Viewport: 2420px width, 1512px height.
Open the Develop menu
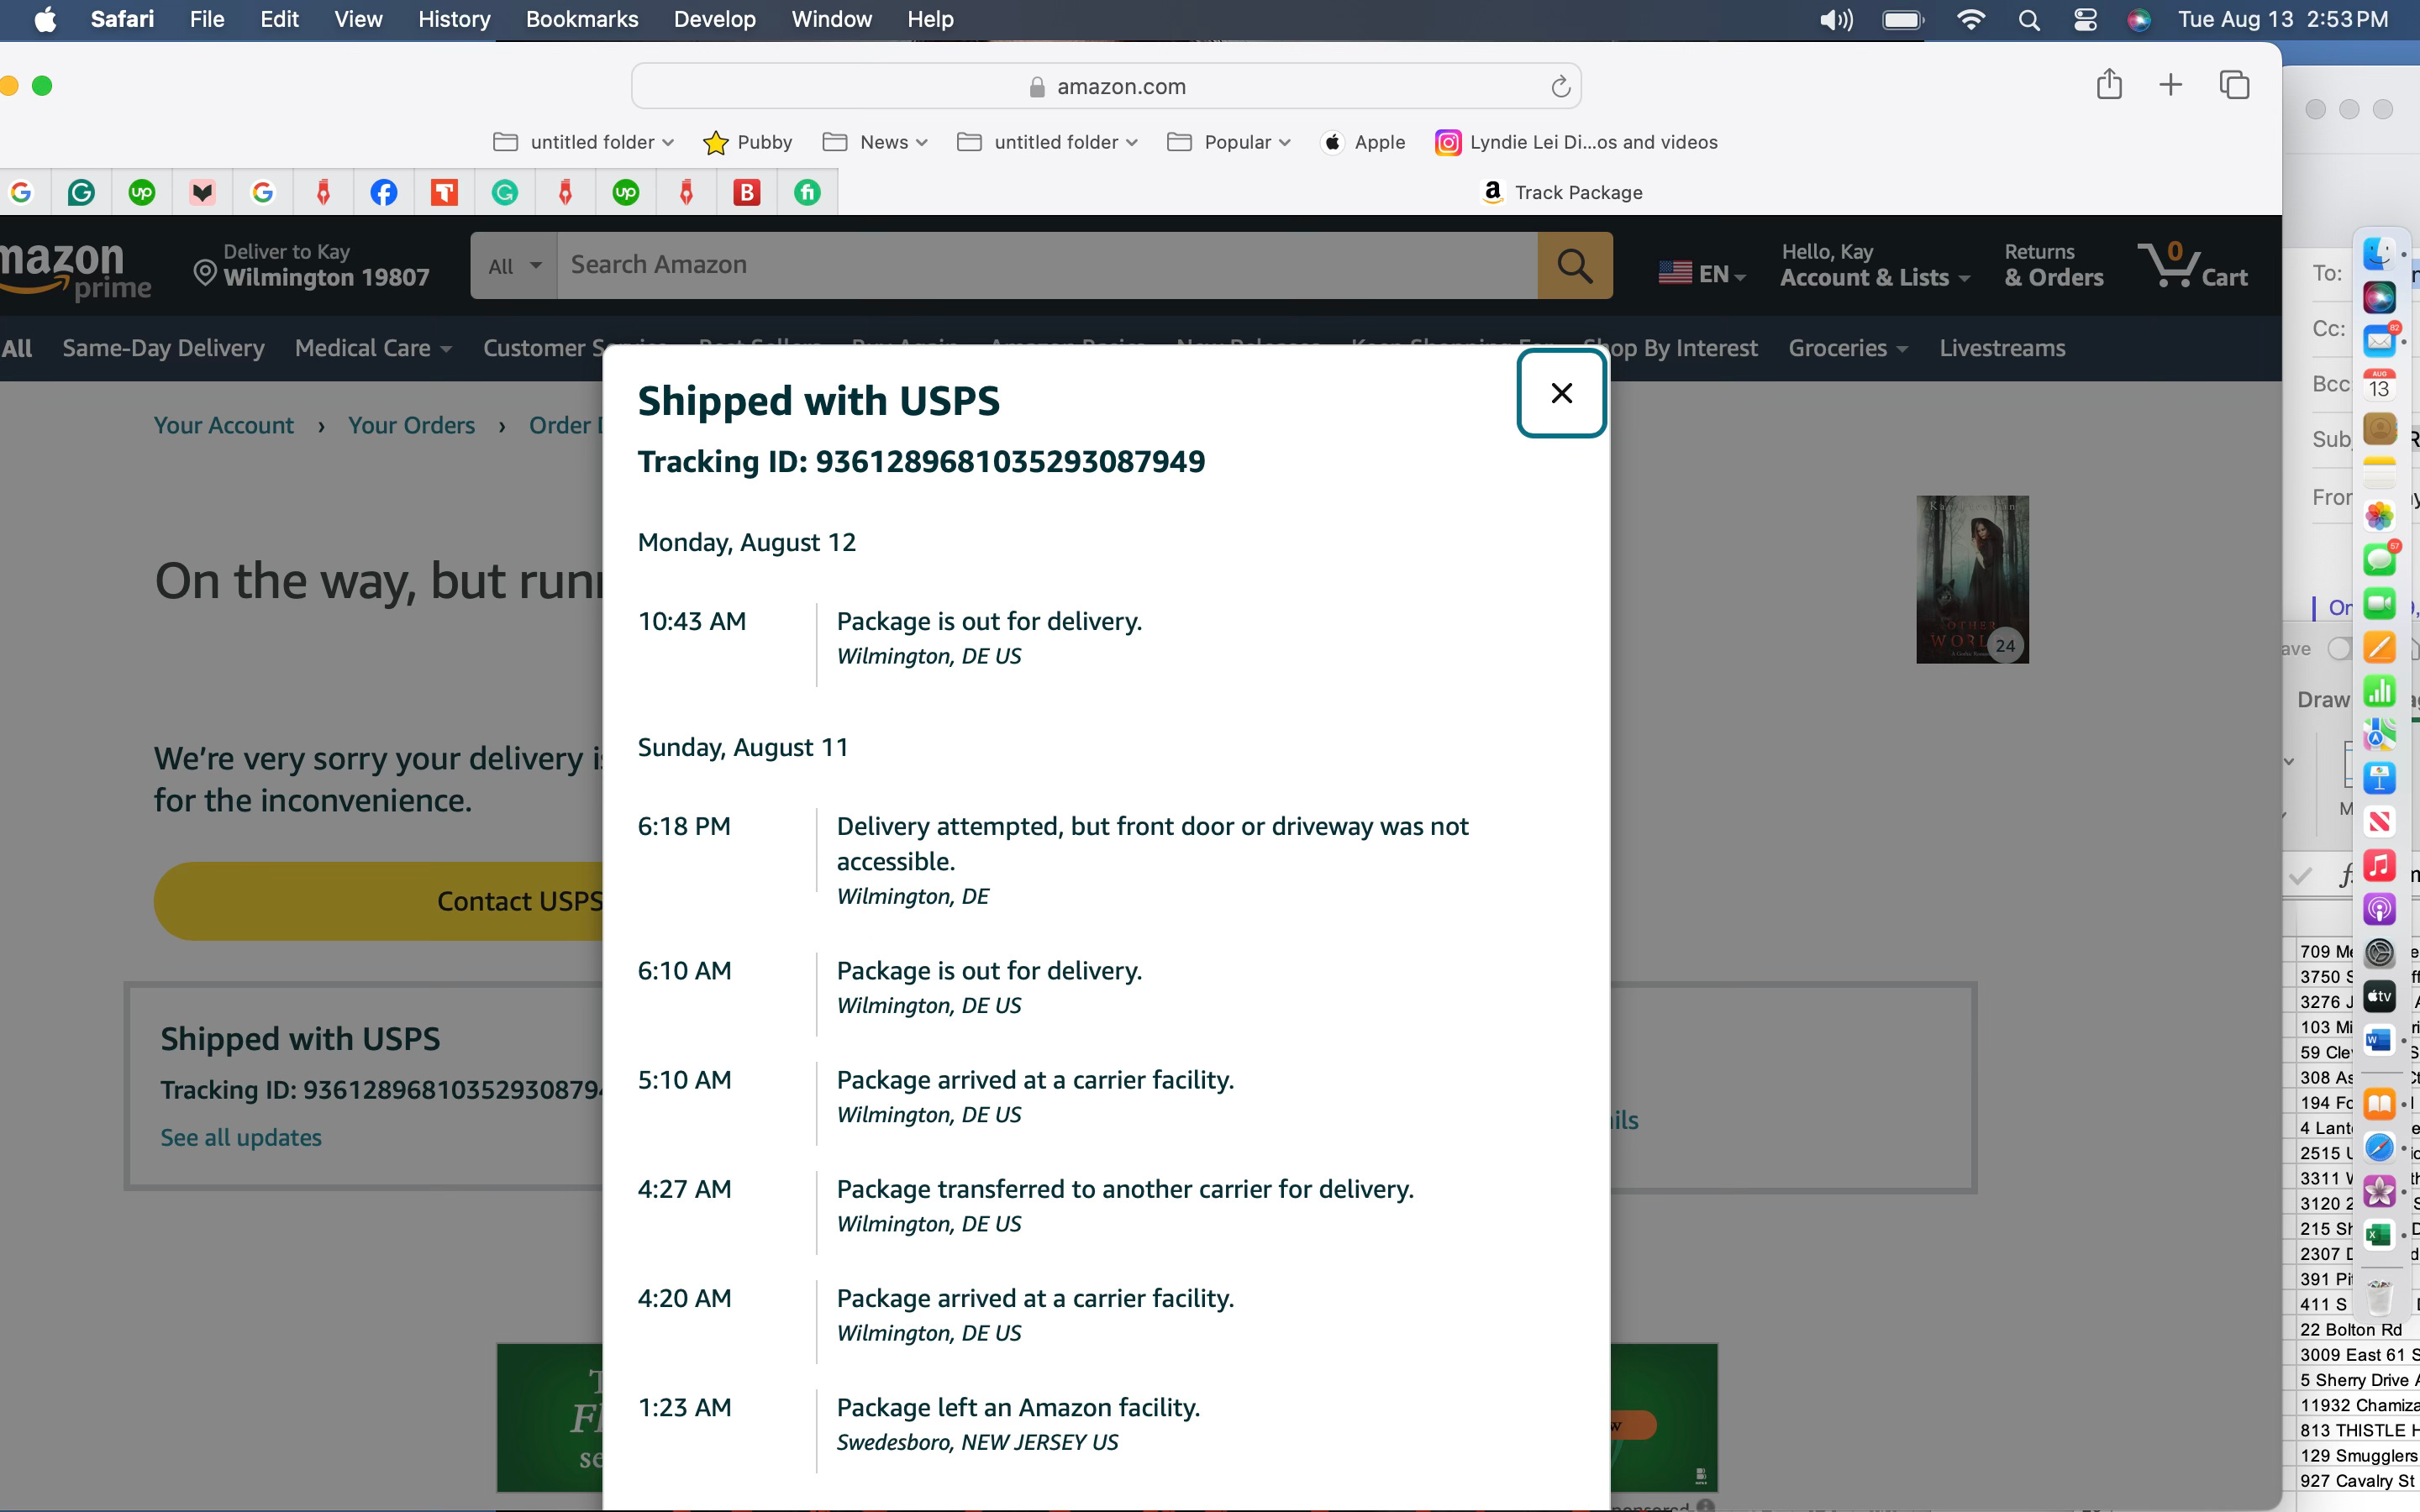coord(714,19)
